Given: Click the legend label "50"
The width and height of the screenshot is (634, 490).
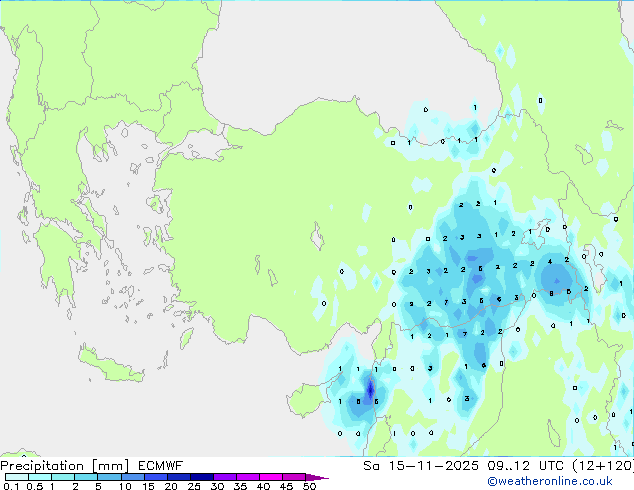Looking at the screenshot, I should (x=309, y=486).
